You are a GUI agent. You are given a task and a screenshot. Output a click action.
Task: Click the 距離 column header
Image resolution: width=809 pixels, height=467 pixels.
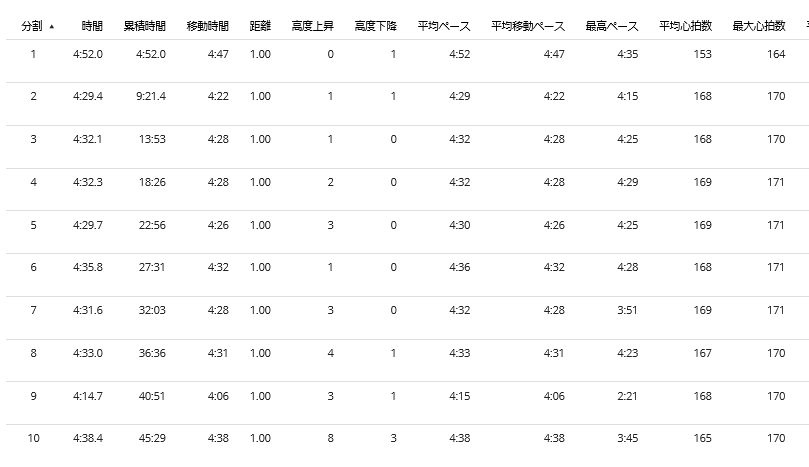(260, 26)
